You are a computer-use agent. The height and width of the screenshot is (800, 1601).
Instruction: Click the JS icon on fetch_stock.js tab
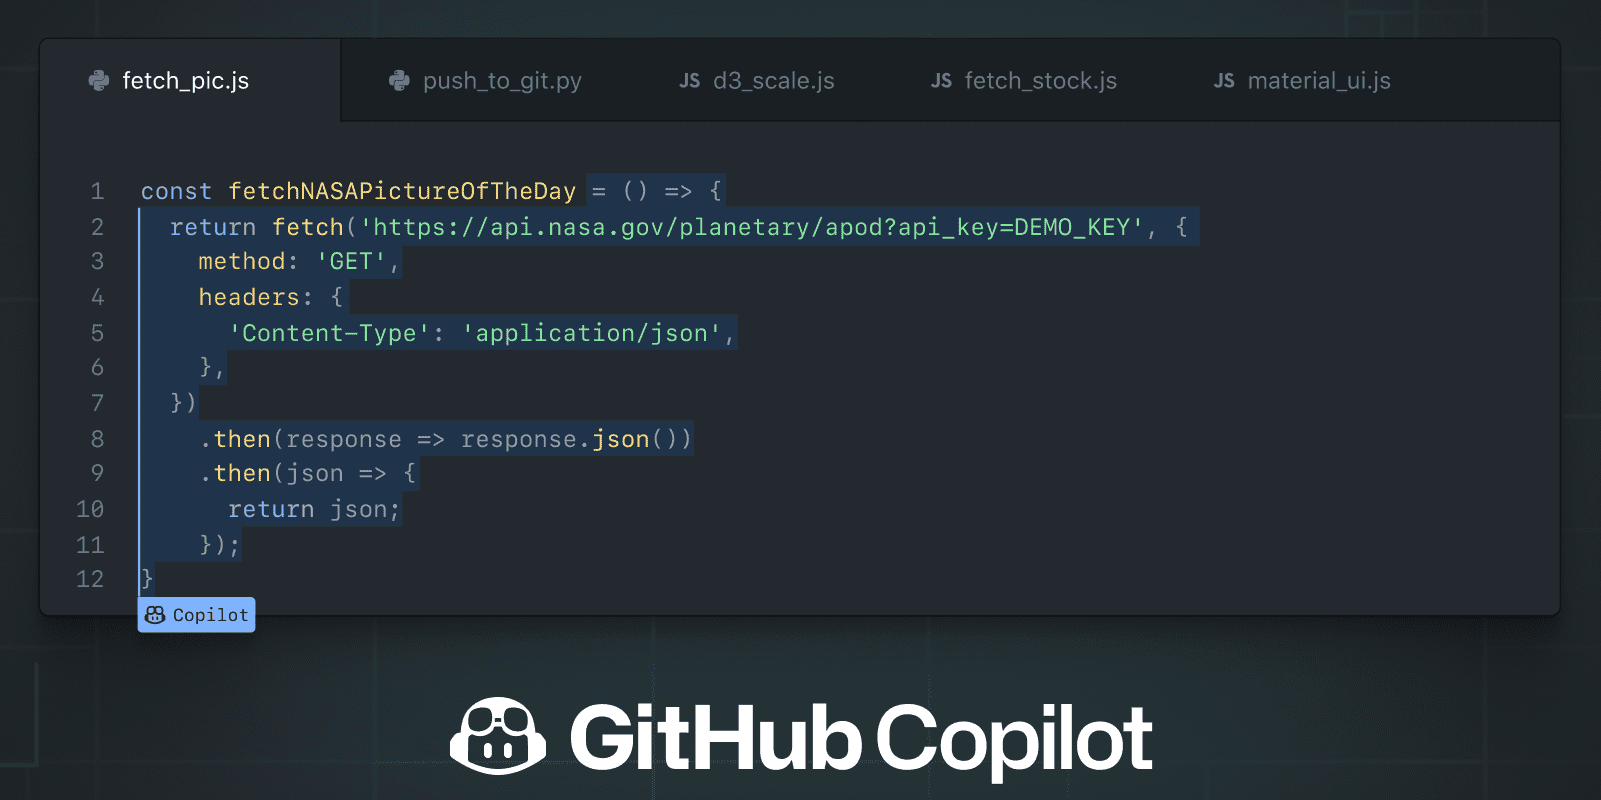tap(941, 80)
